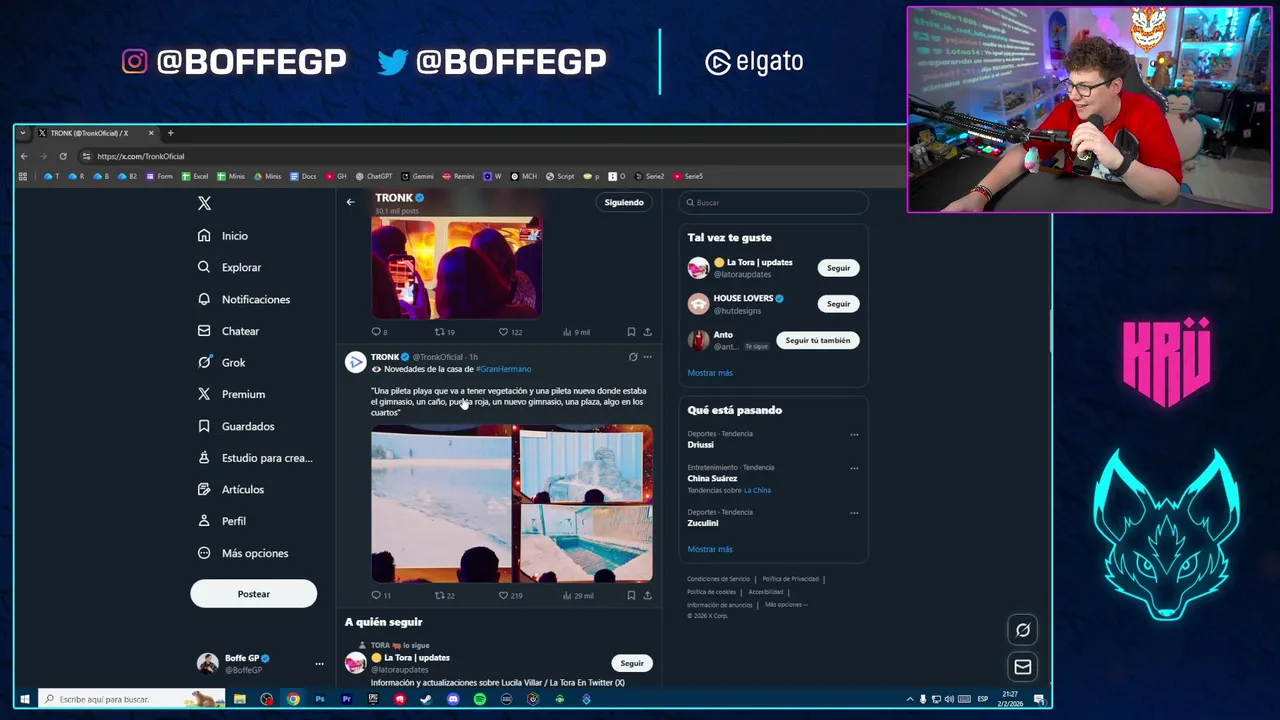The width and height of the screenshot is (1280, 720).
Task: Bookmark the Gran Hermano novedades post
Action: coord(631,595)
